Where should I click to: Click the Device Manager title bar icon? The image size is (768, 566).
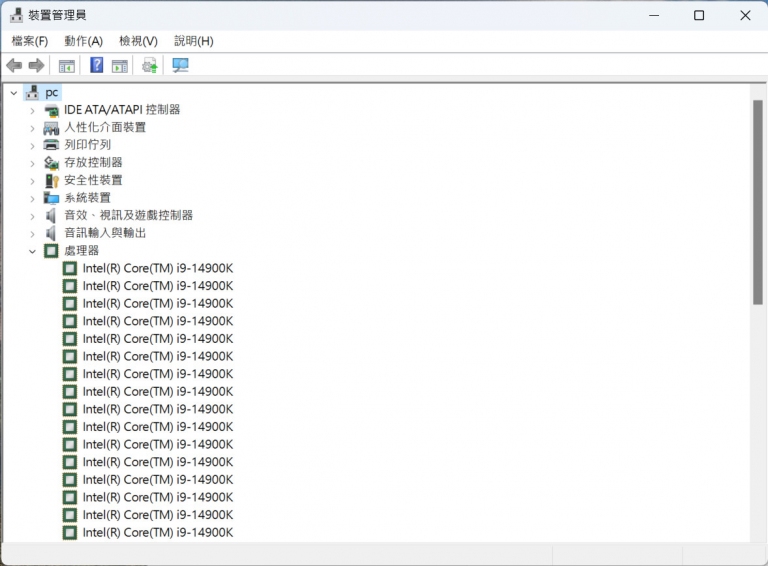tap(16, 15)
